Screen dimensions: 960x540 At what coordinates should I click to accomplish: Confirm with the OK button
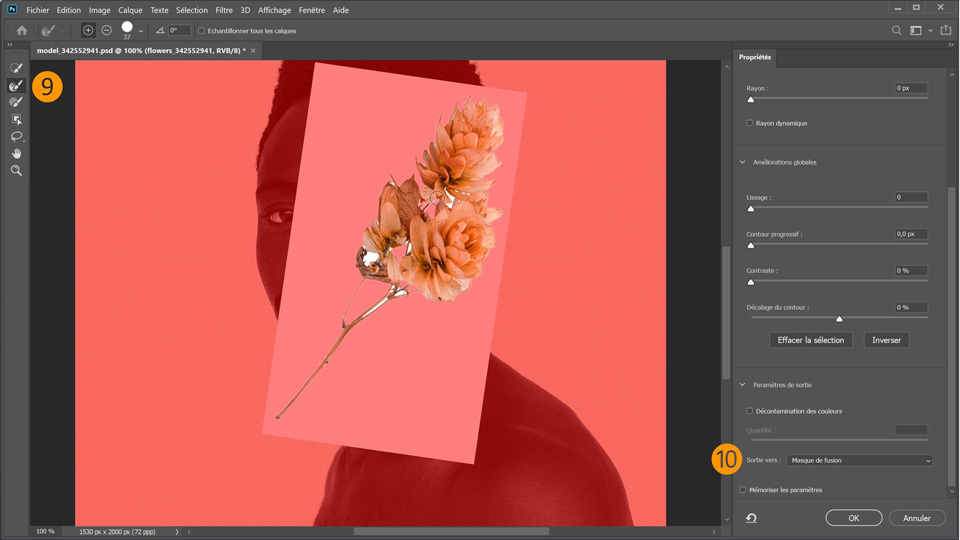tap(853, 518)
